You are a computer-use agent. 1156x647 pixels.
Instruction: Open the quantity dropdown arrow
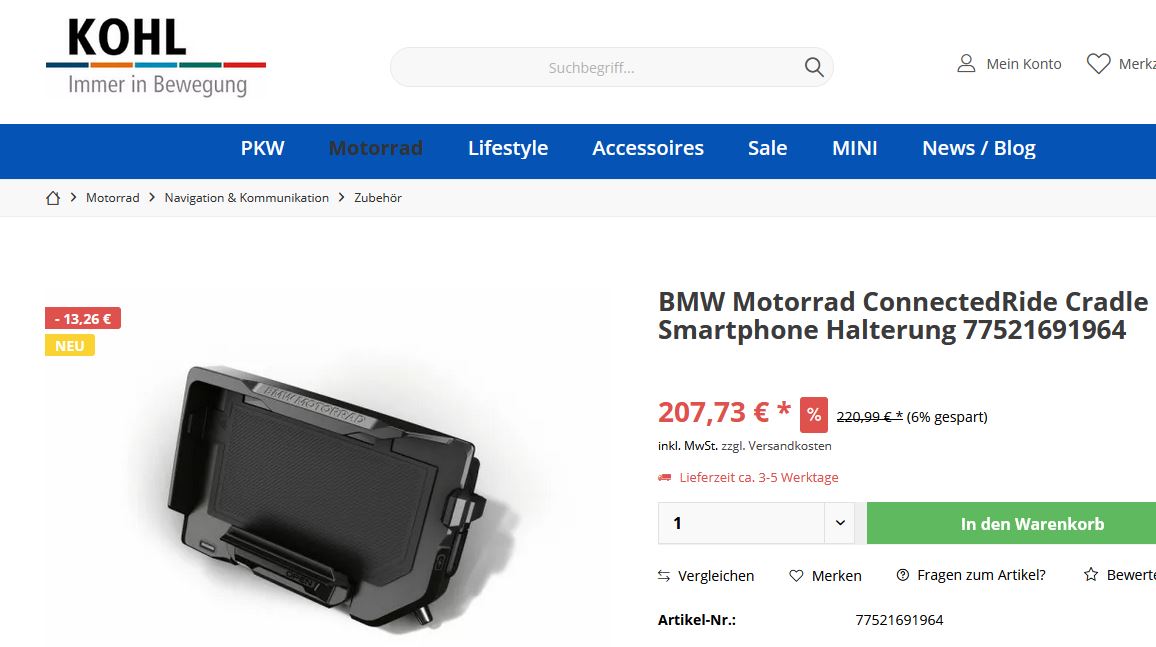pos(840,523)
